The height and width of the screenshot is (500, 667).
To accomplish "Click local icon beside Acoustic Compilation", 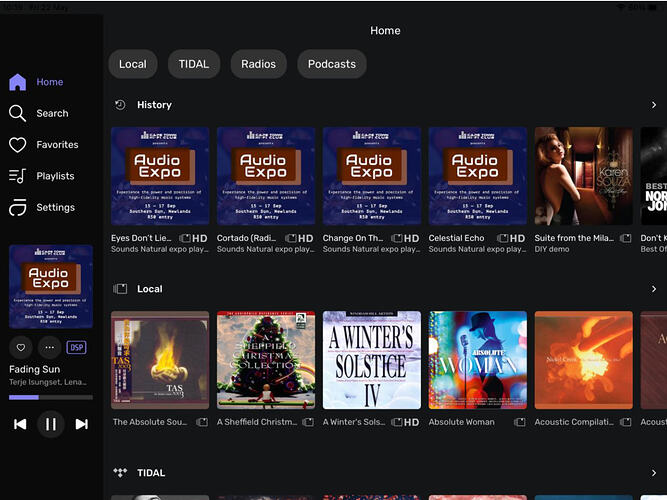I will [625, 422].
